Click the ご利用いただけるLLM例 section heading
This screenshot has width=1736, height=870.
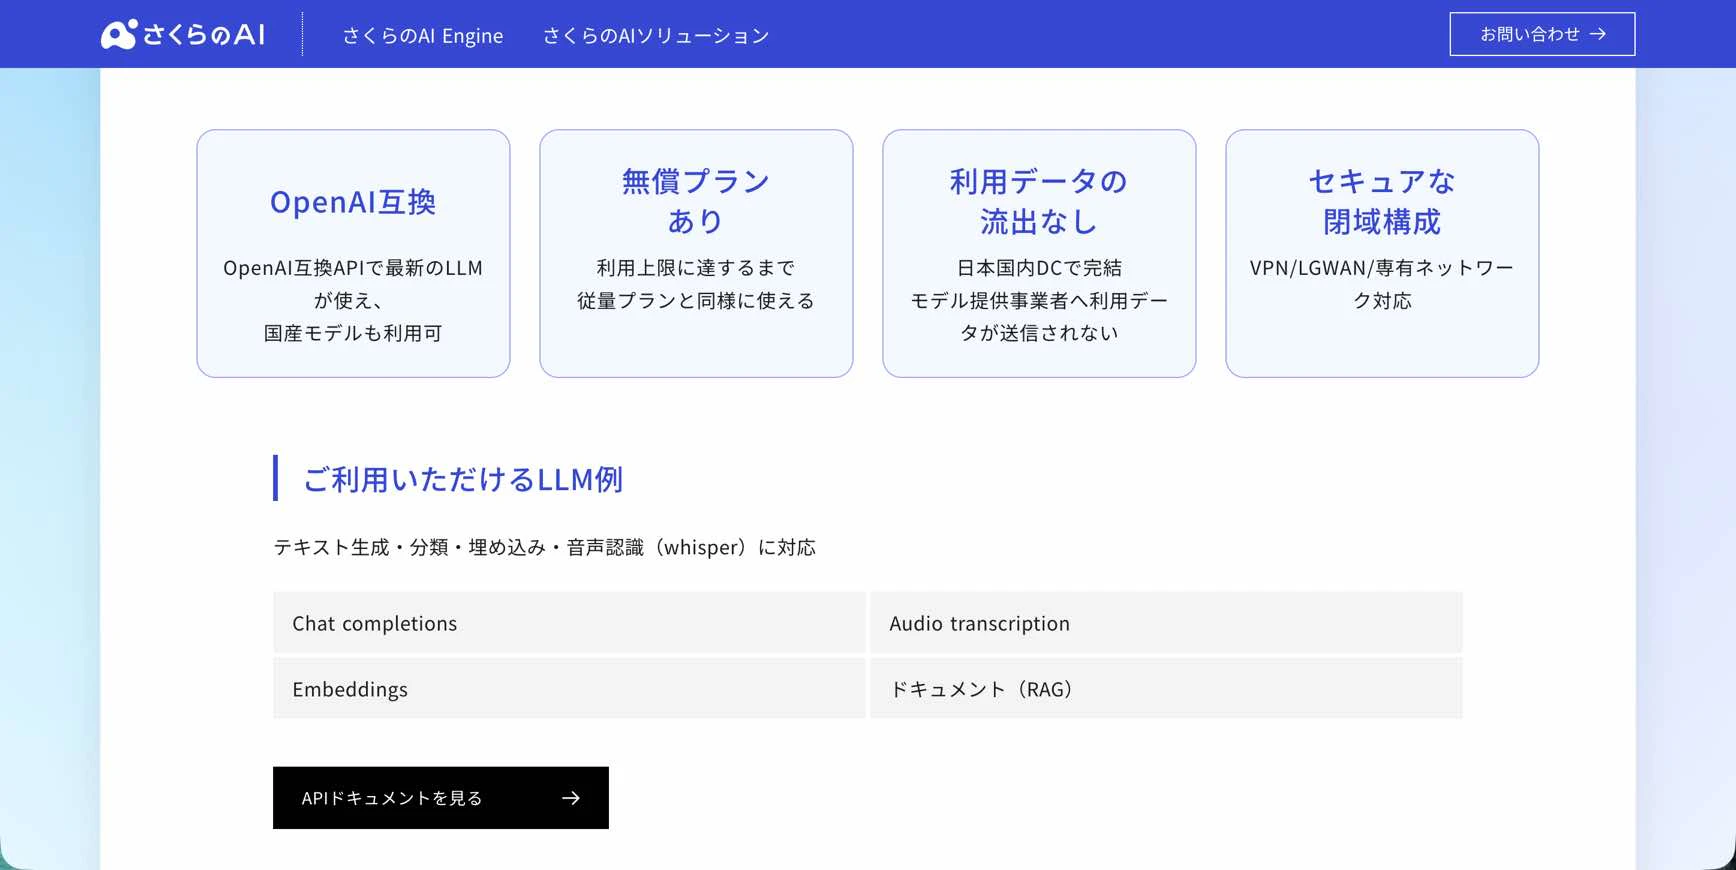(x=463, y=479)
